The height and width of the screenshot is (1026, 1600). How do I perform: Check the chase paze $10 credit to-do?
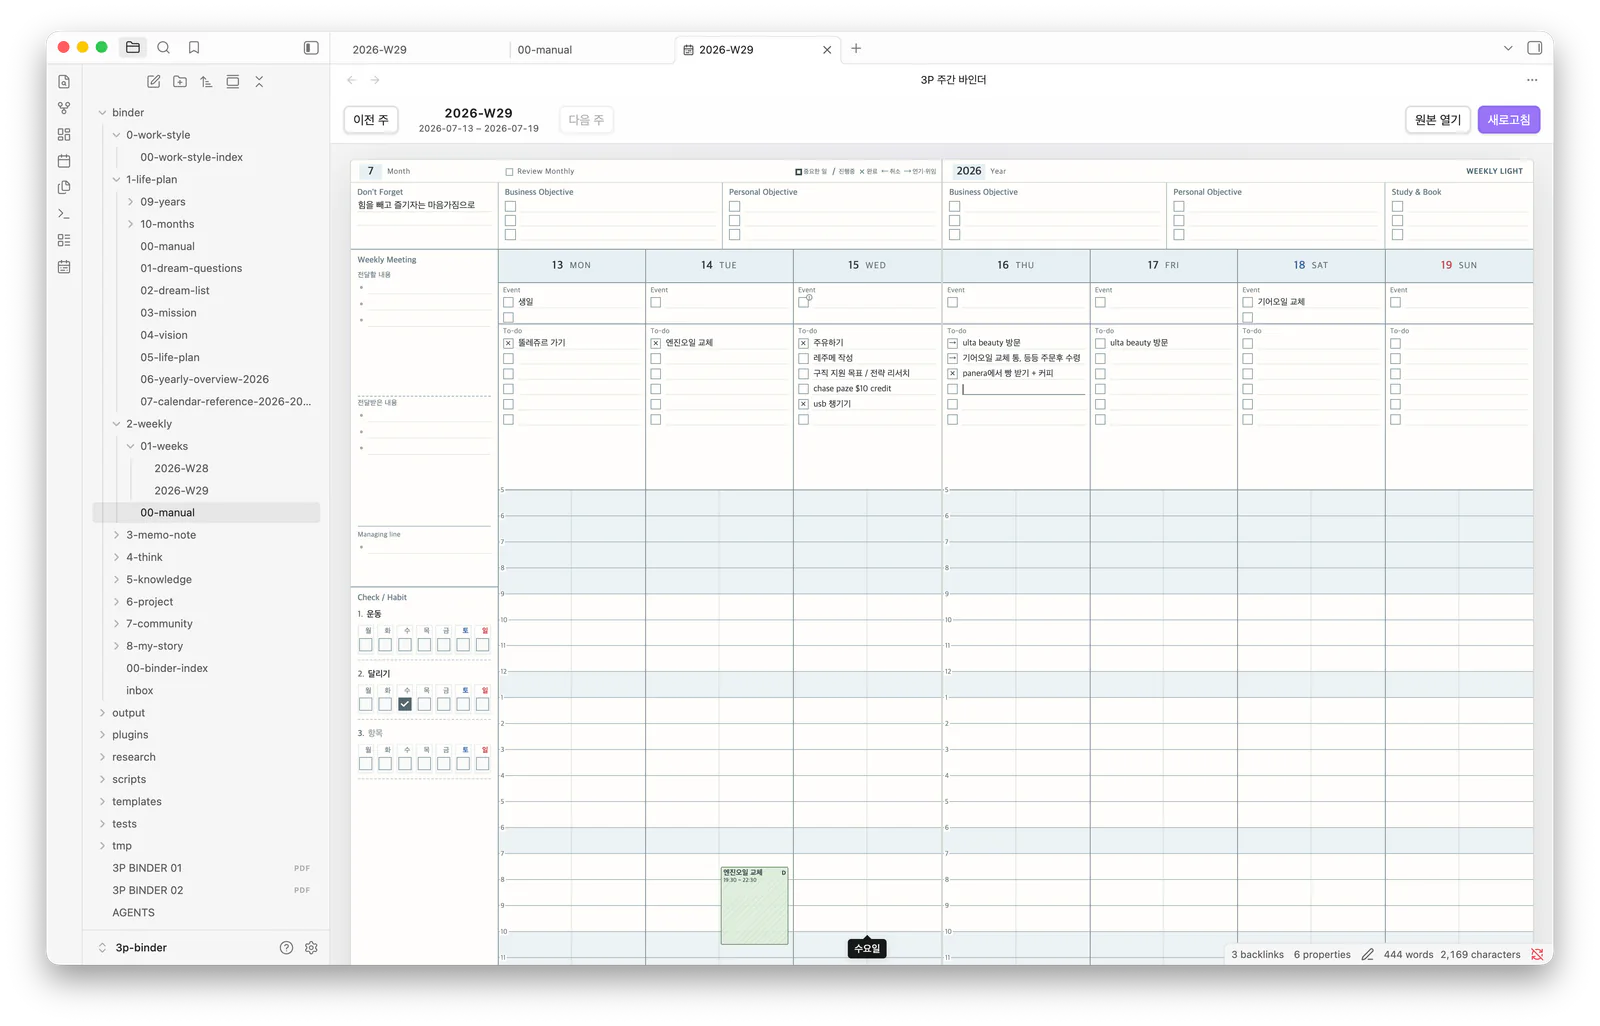(803, 389)
